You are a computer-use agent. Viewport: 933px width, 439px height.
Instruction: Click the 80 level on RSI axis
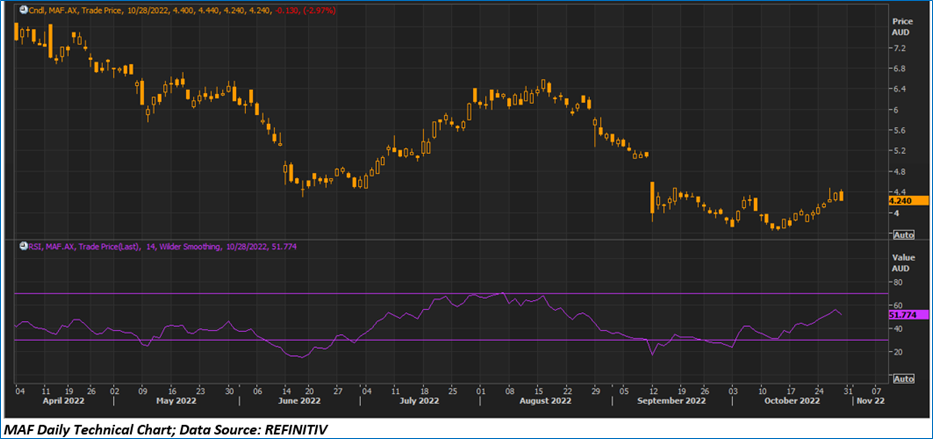(896, 283)
